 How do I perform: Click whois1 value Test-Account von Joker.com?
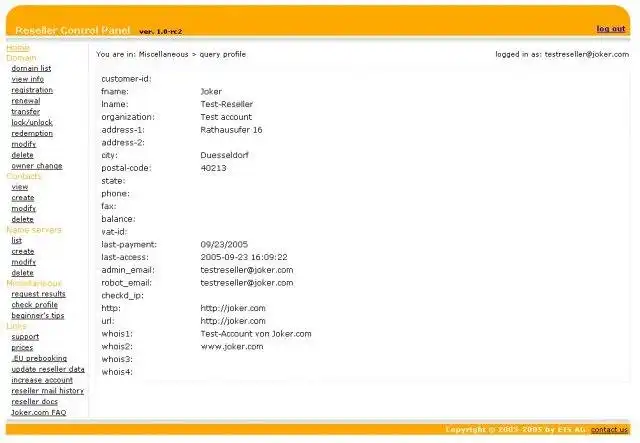pyautogui.click(x=256, y=334)
